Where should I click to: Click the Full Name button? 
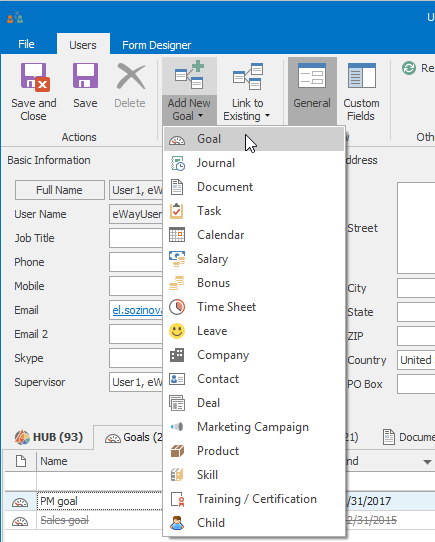pyautogui.click(x=59, y=190)
